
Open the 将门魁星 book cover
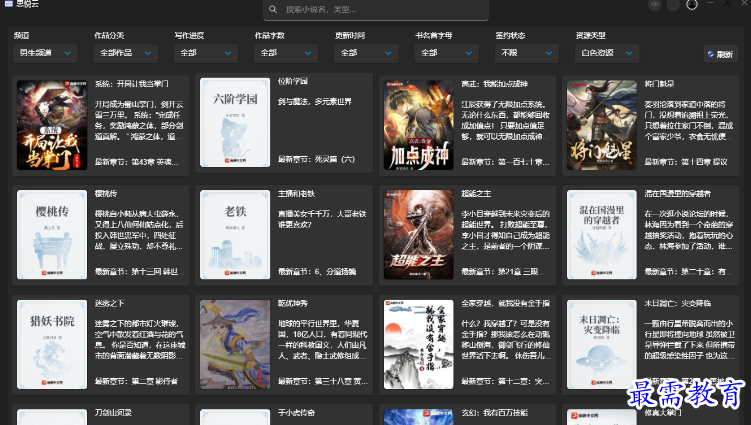602,125
